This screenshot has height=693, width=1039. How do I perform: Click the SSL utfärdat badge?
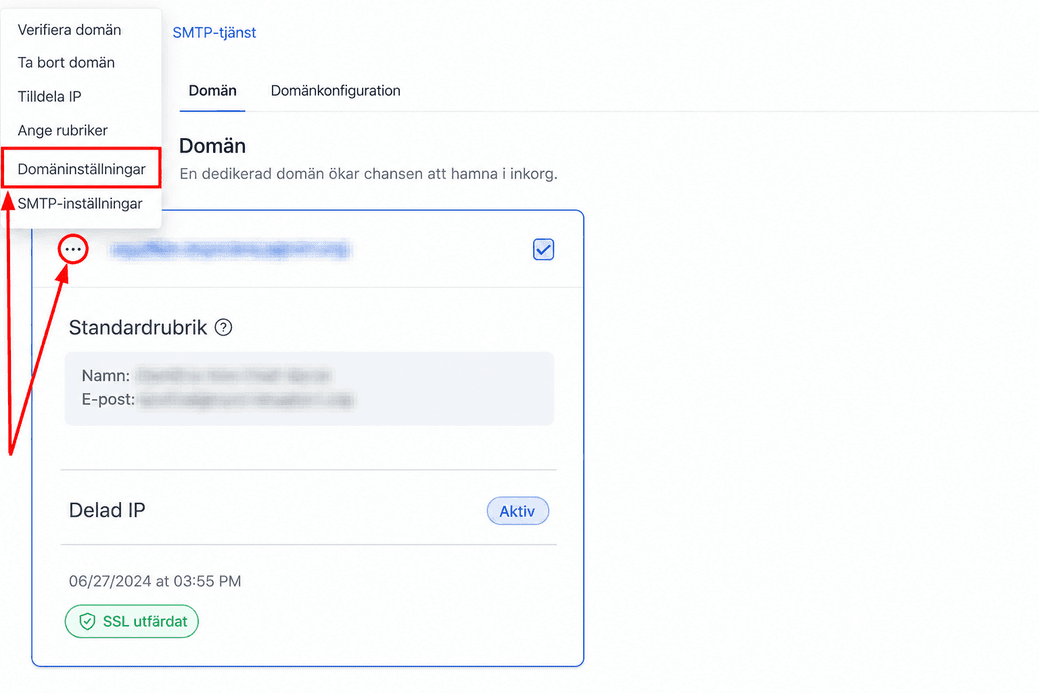131,621
